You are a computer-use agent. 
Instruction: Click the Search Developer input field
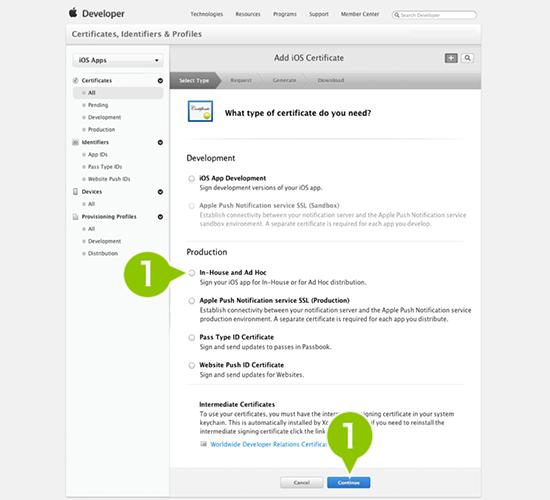tap(434, 15)
